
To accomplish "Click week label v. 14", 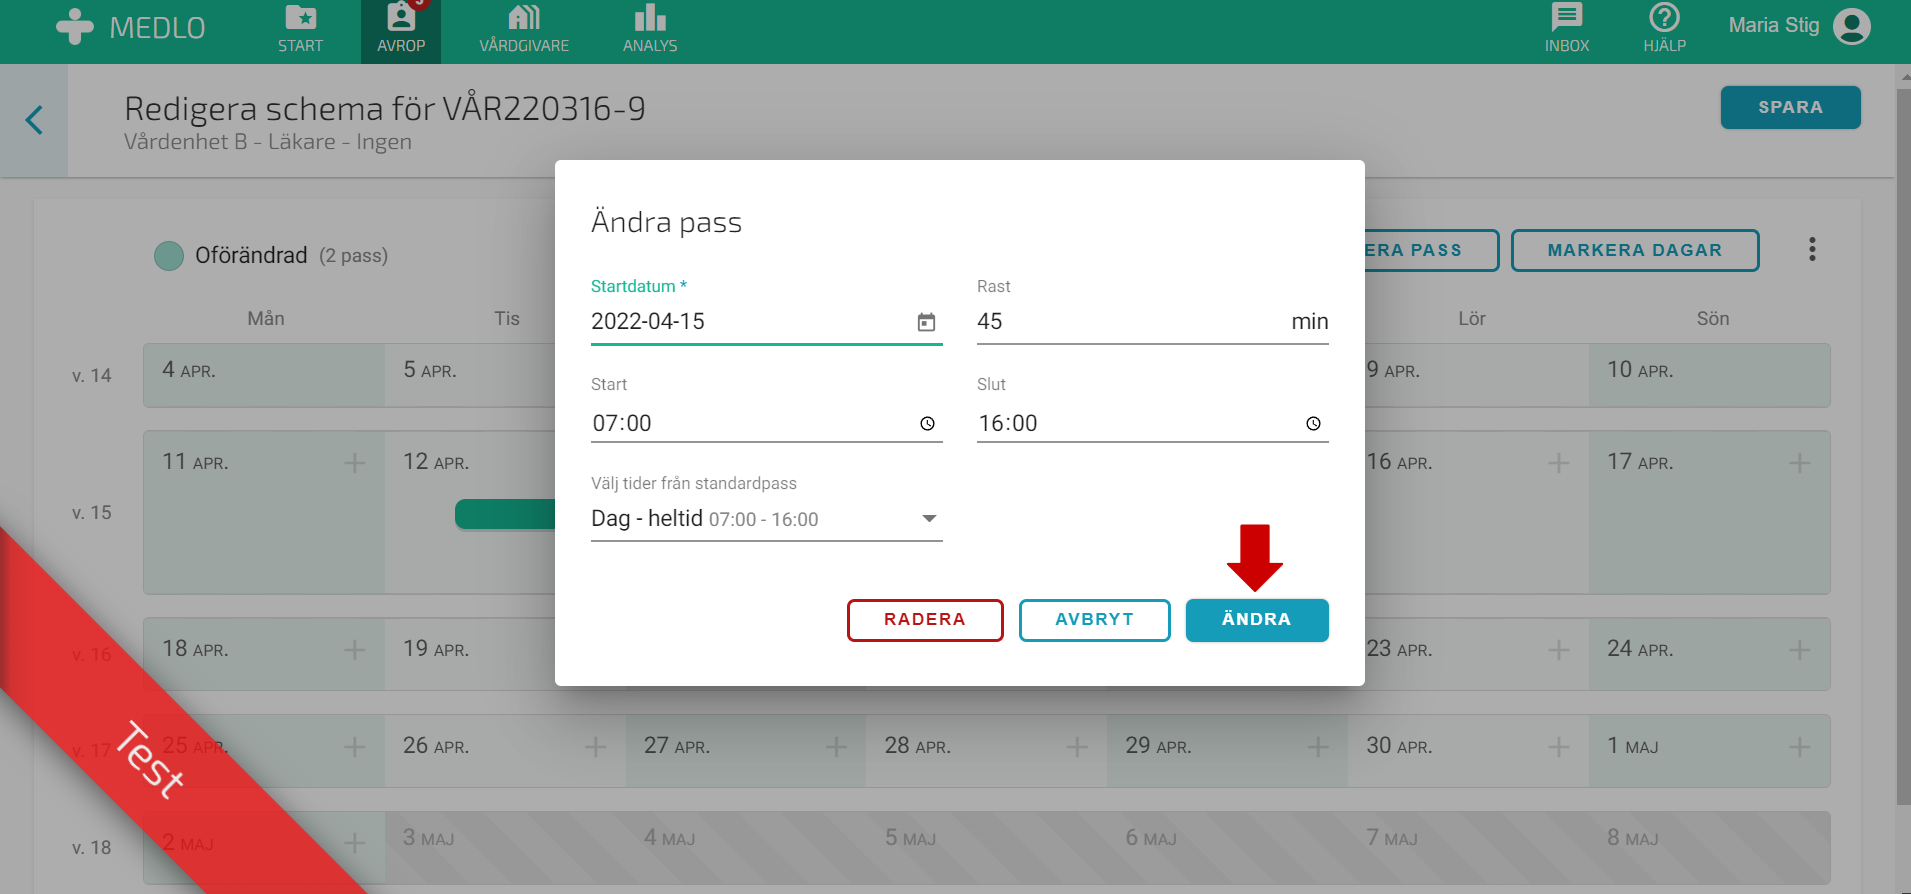I will coord(92,376).
